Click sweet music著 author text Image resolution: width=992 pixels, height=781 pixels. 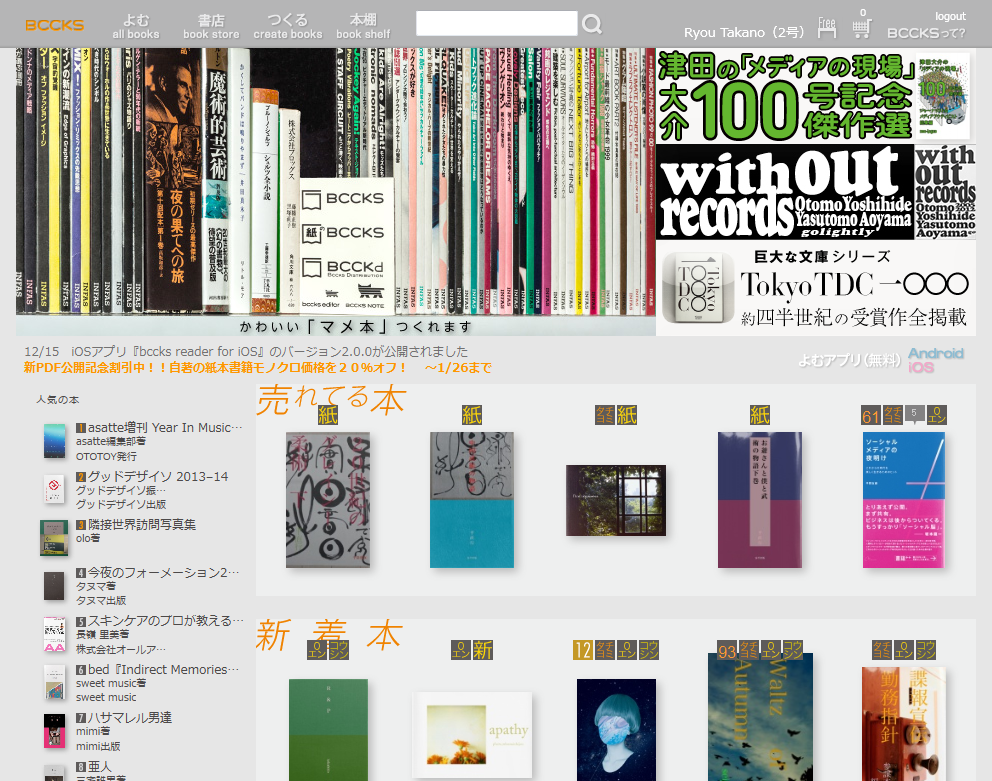pos(111,684)
